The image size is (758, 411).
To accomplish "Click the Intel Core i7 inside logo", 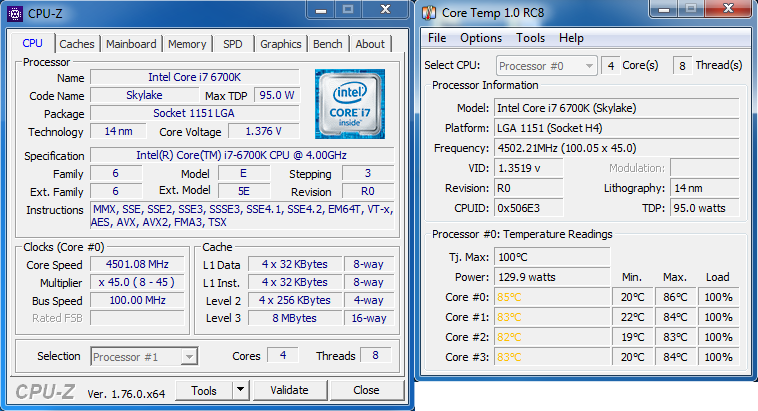I will [x=350, y=103].
